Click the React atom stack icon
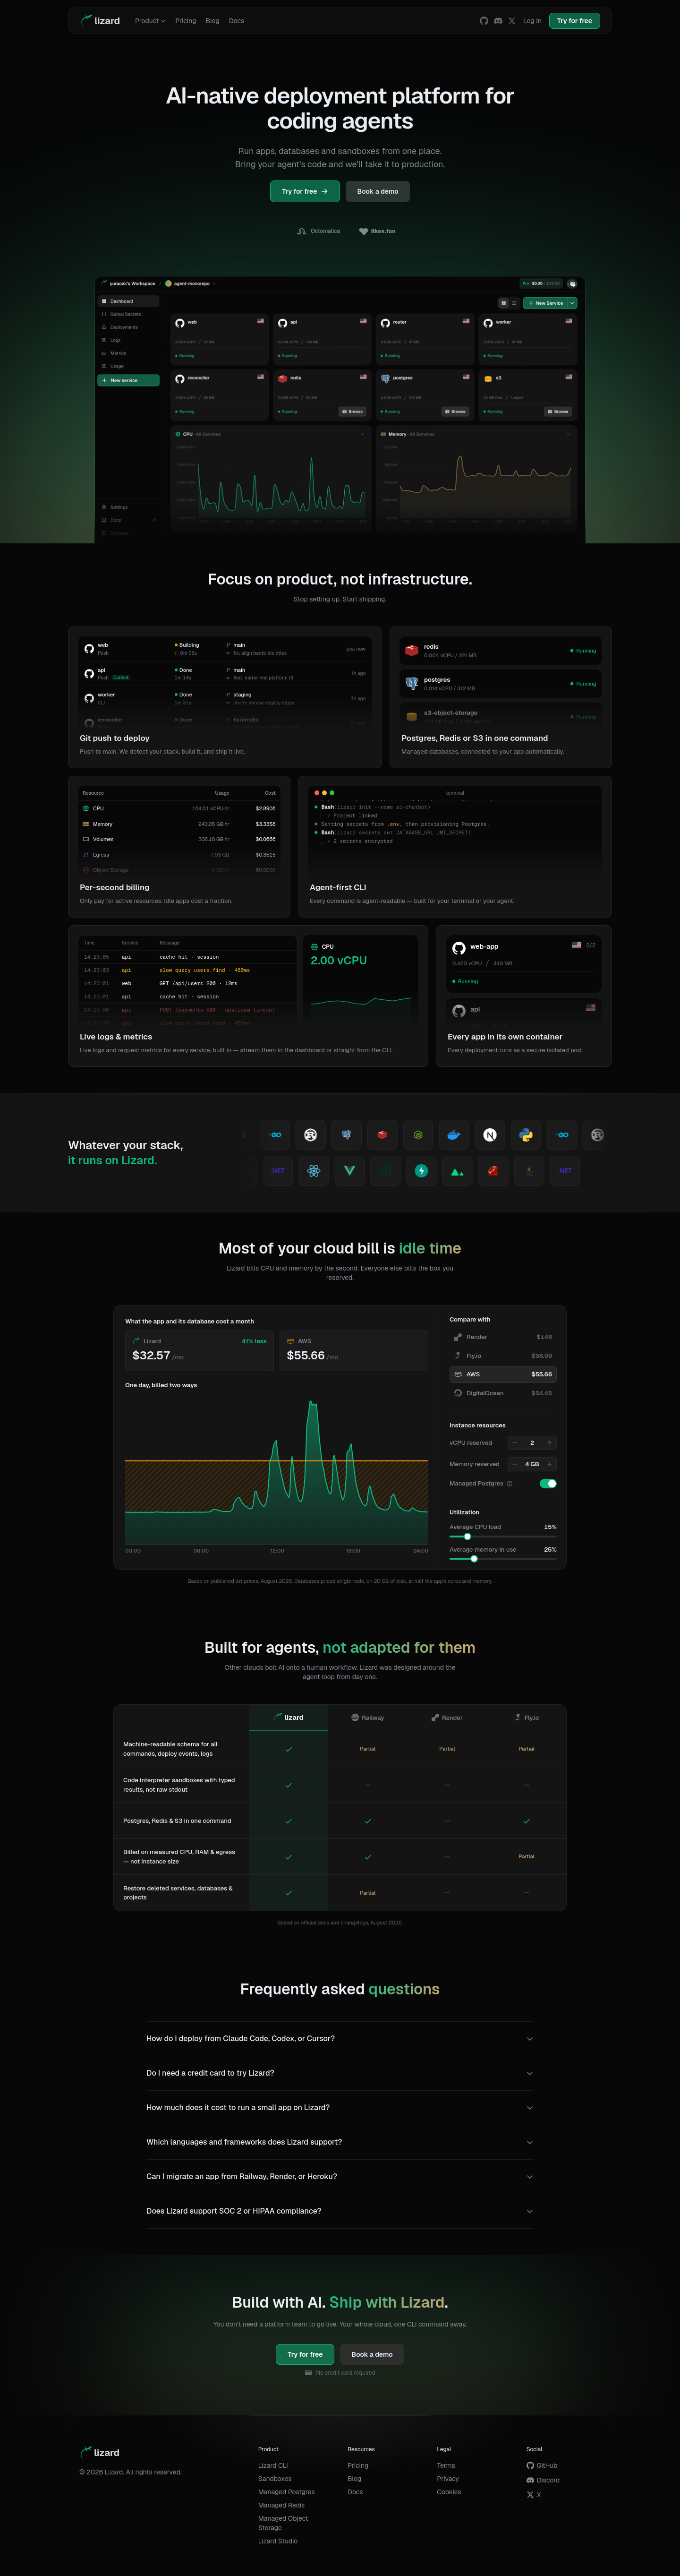 point(314,1171)
